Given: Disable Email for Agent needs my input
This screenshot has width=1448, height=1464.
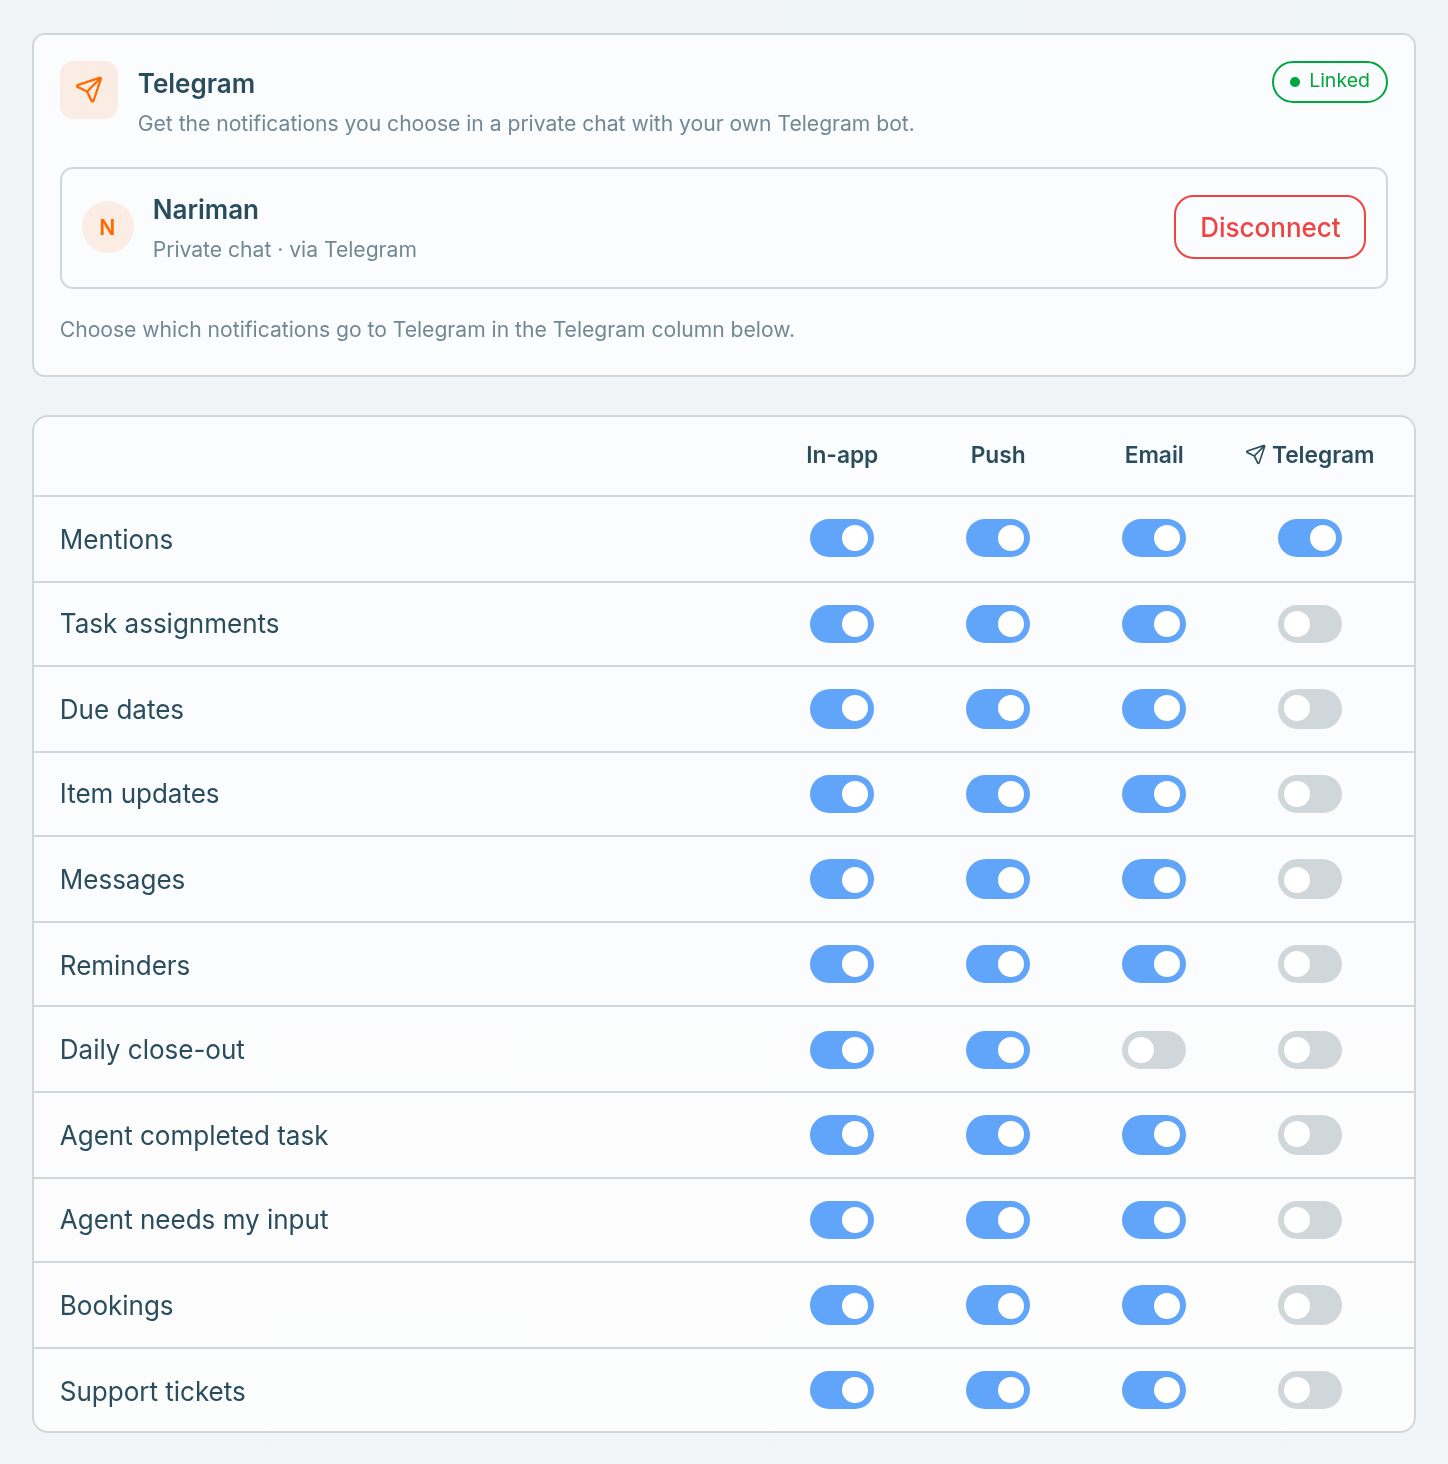Looking at the screenshot, I should pyautogui.click(x=1154, y=1220).
